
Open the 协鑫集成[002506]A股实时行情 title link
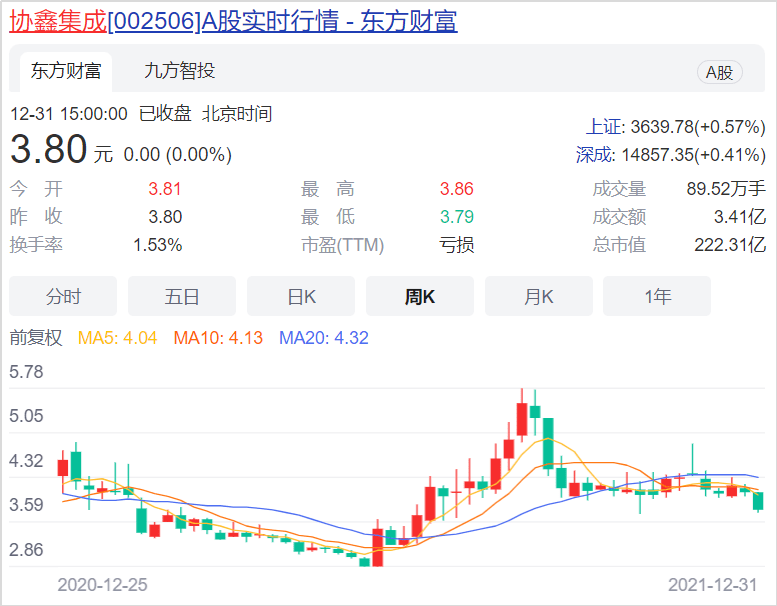[233, 21]
